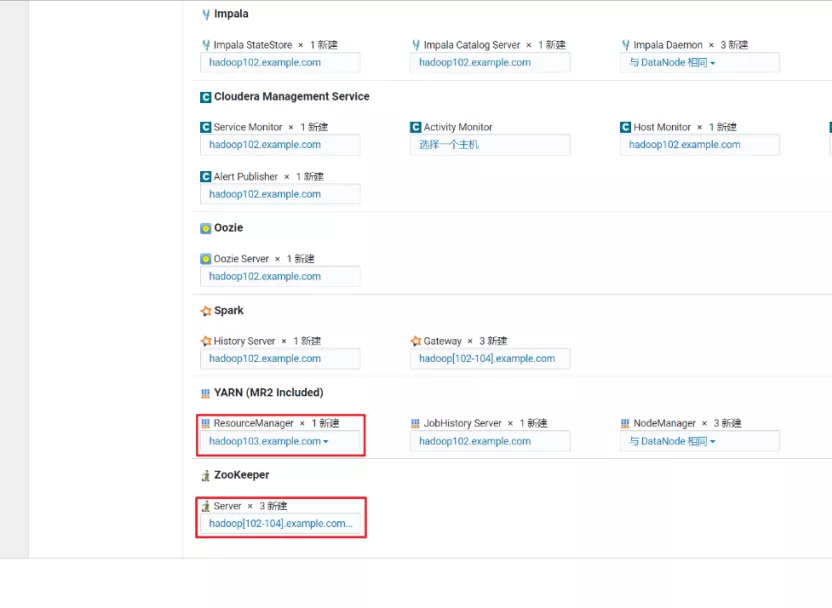Click the YARN section header icon
The width and height of the screenshot is (832, 608).
click(x=206, y=393)
